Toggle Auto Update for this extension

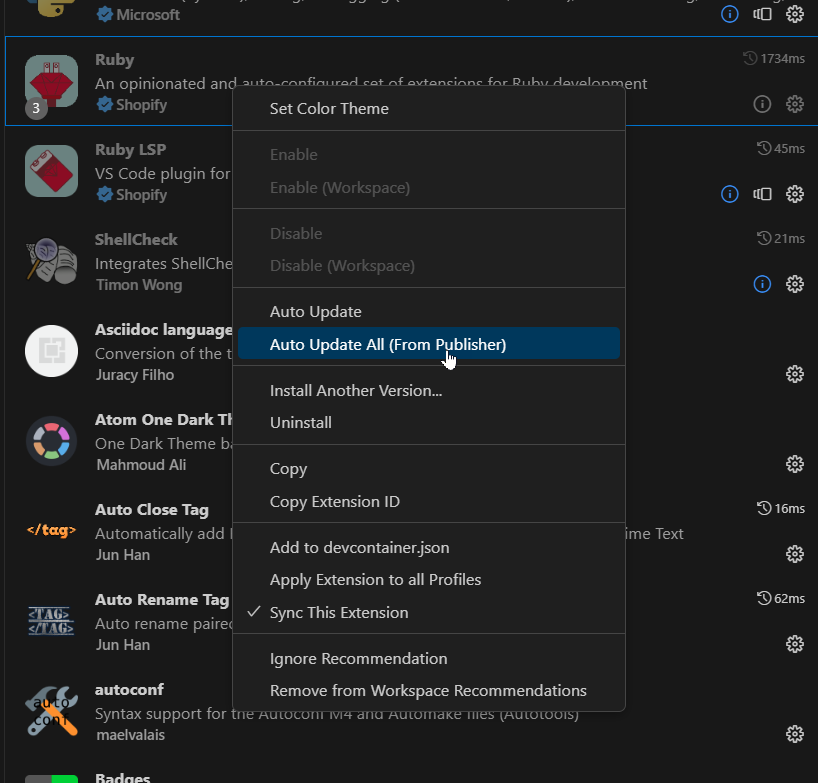(315, 312)
